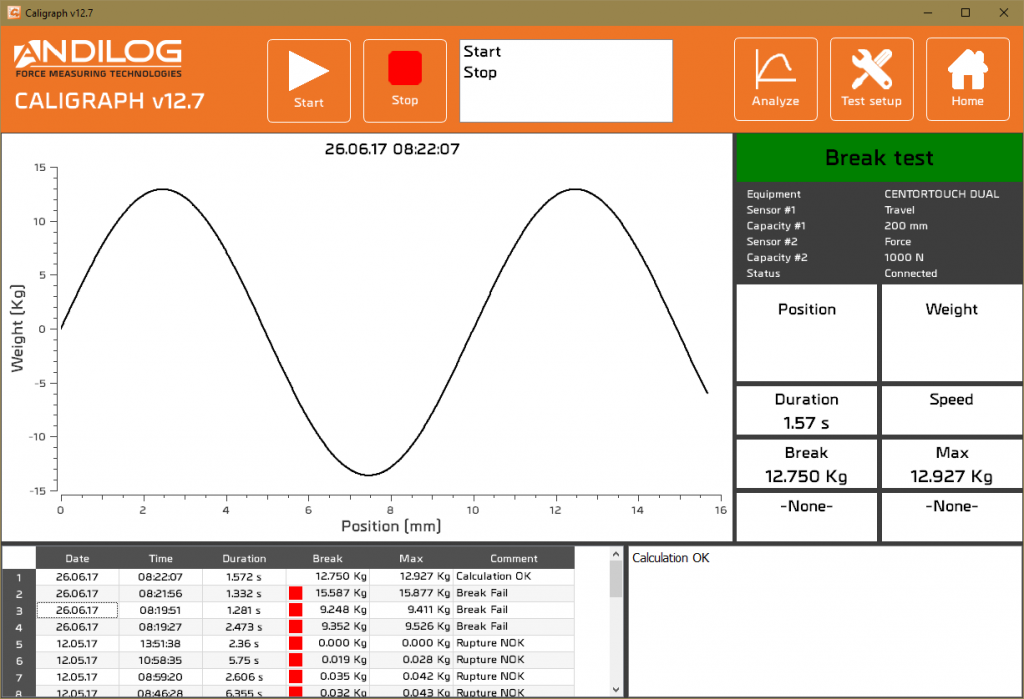Click red indicator in row 5
This screenshot has height=699, width=1024.
coord(295,643)
